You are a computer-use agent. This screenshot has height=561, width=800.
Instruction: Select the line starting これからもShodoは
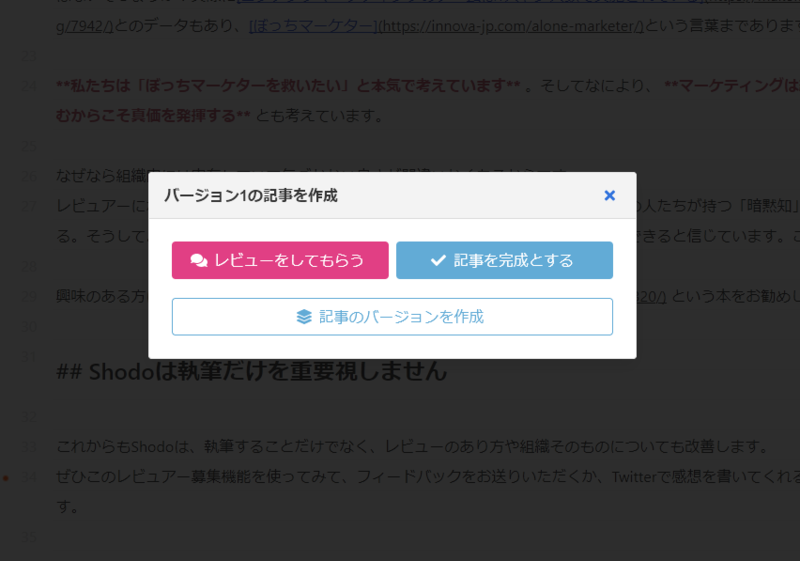point(413,447)
